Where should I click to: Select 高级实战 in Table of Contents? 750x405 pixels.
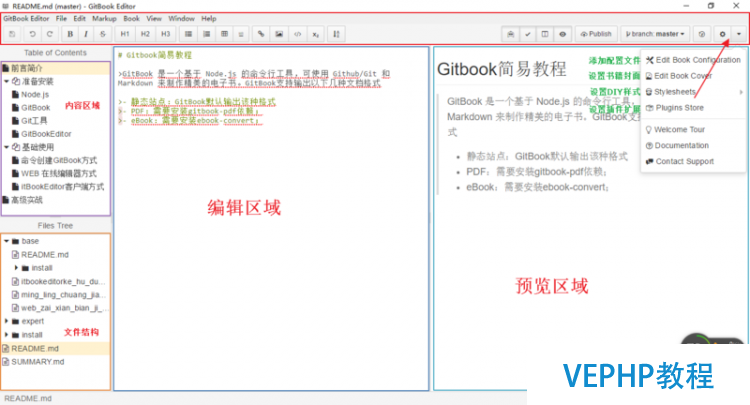27,200
